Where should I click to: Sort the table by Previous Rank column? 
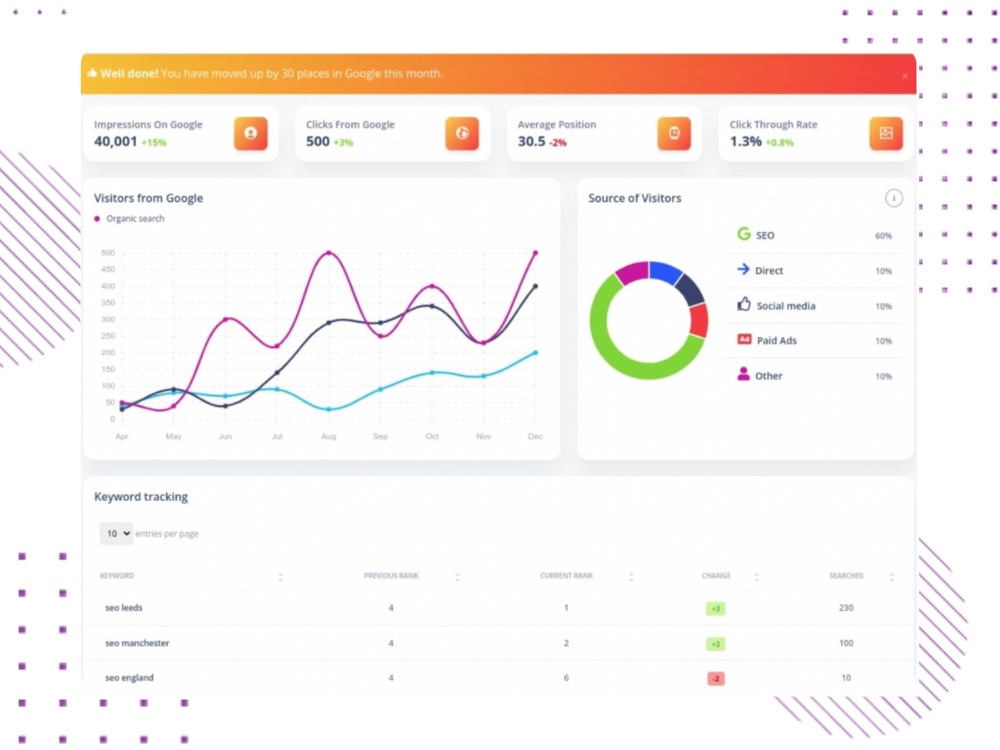457,577
